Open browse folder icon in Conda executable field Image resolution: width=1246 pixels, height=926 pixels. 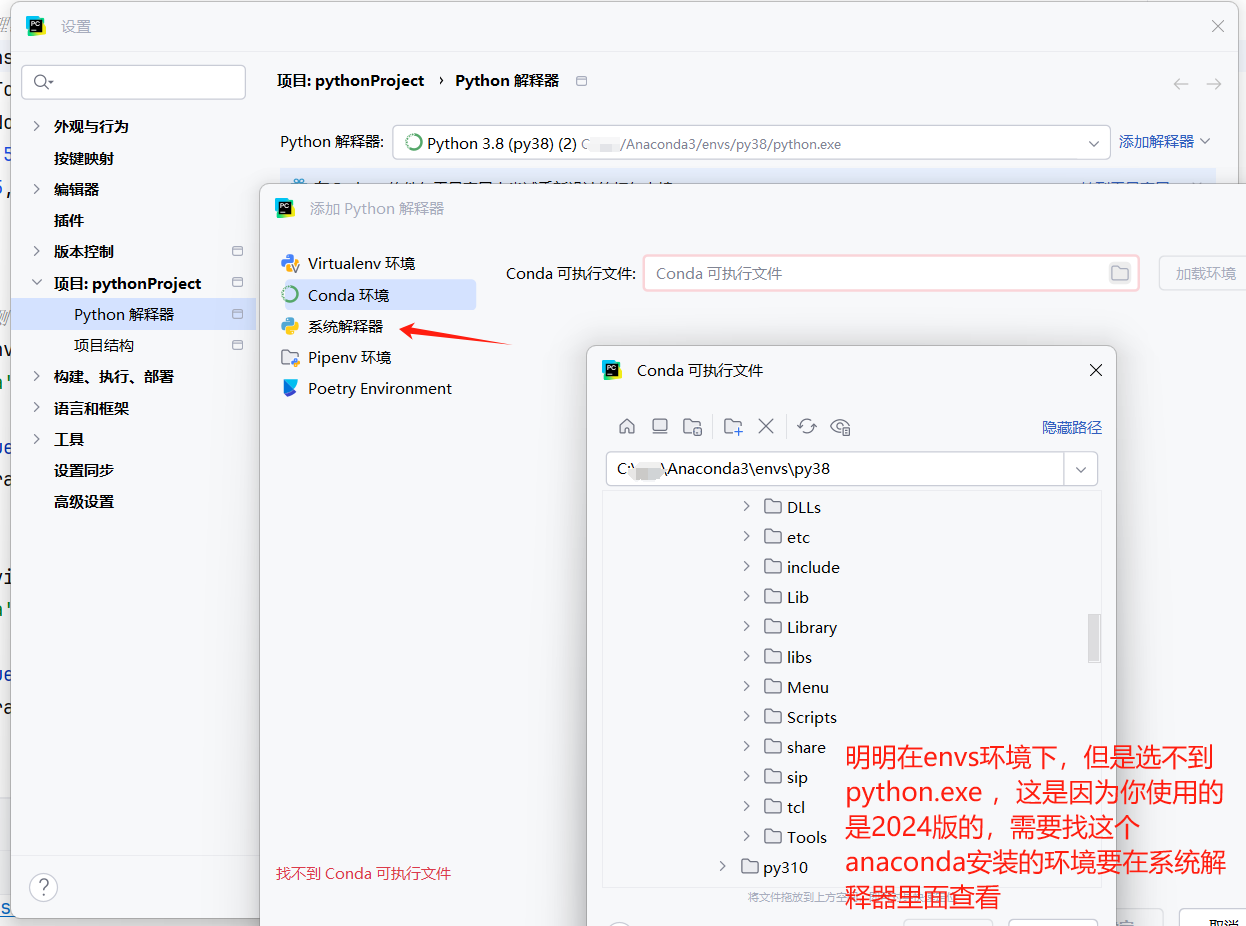(x=1119, y=273)
